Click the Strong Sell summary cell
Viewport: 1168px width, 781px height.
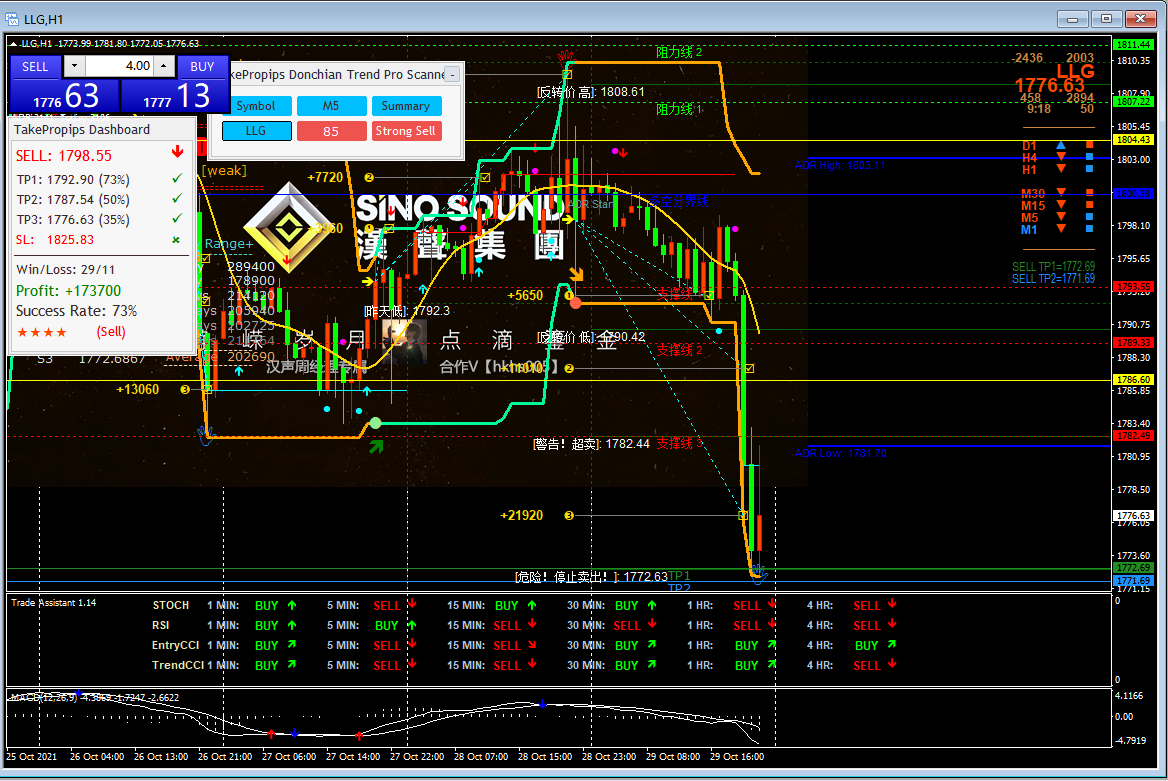point(406,130)
